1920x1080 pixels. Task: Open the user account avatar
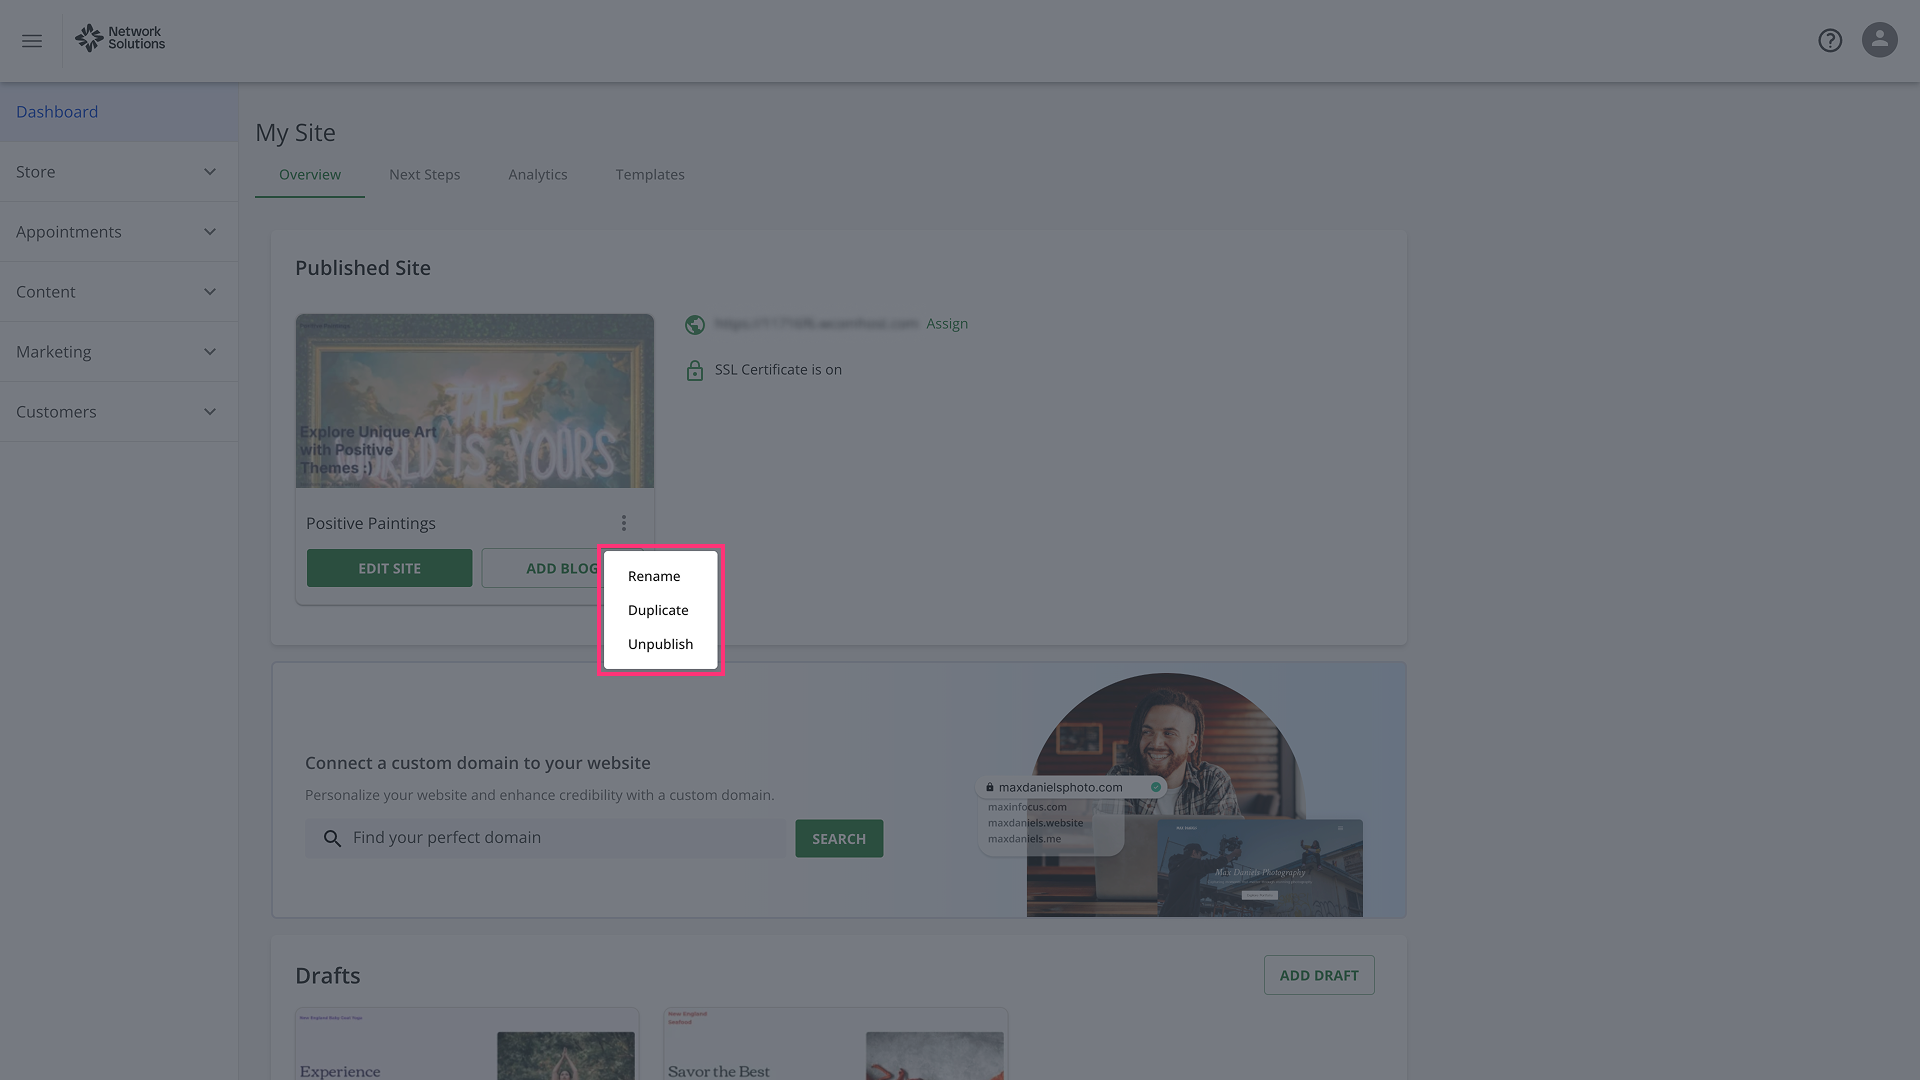tap(1879, 40)
